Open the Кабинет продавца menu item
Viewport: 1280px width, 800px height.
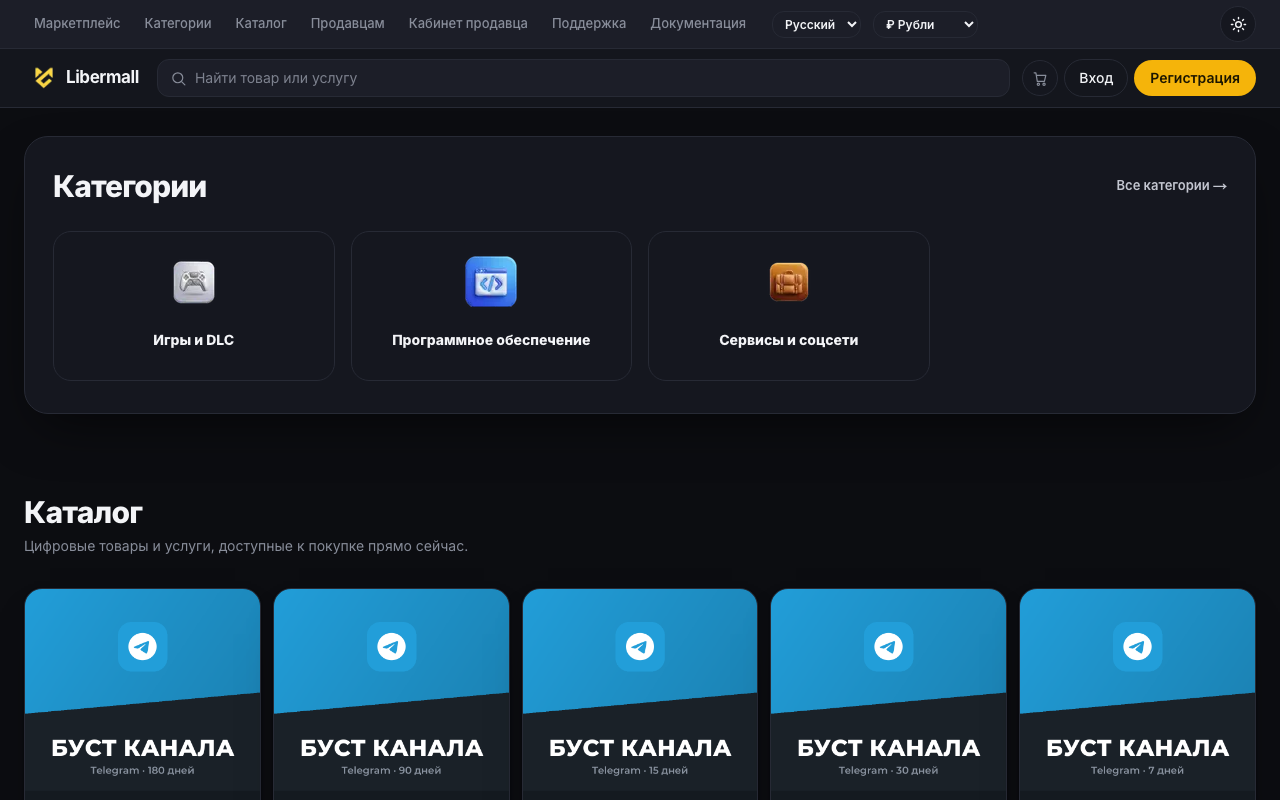tap(468, 23)
